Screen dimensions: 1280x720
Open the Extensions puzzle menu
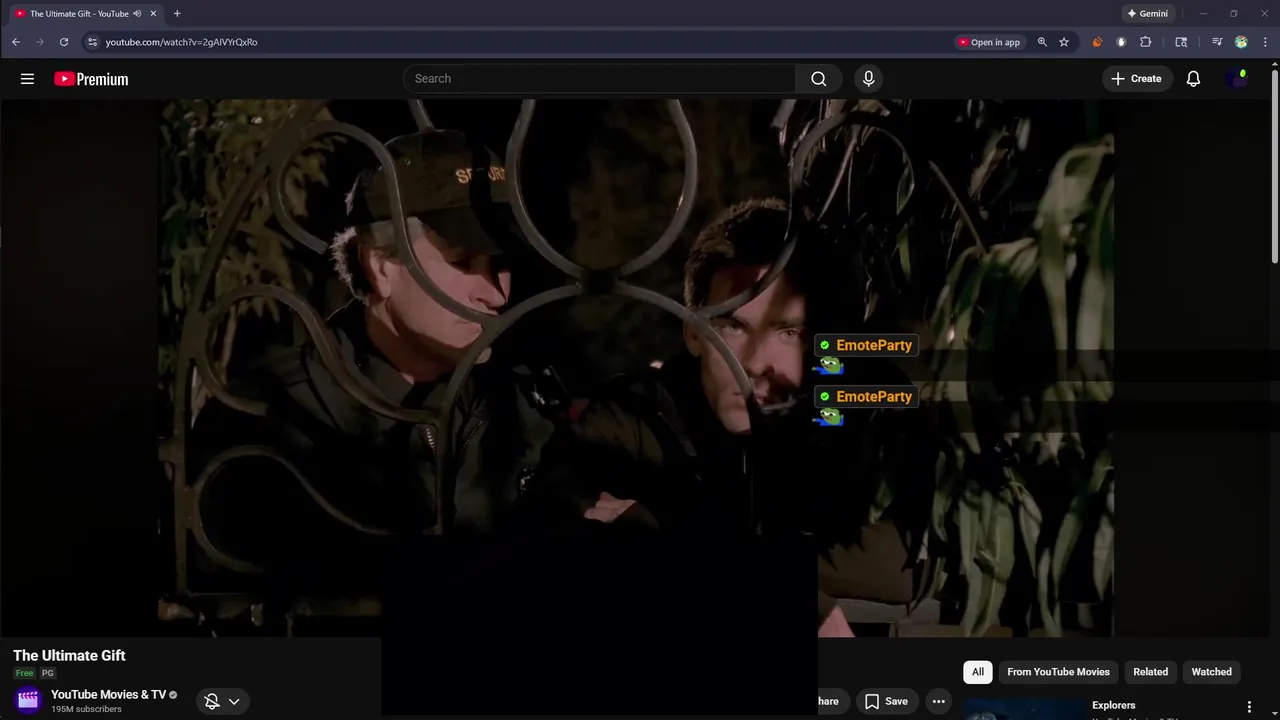[x=1146, y=42]
